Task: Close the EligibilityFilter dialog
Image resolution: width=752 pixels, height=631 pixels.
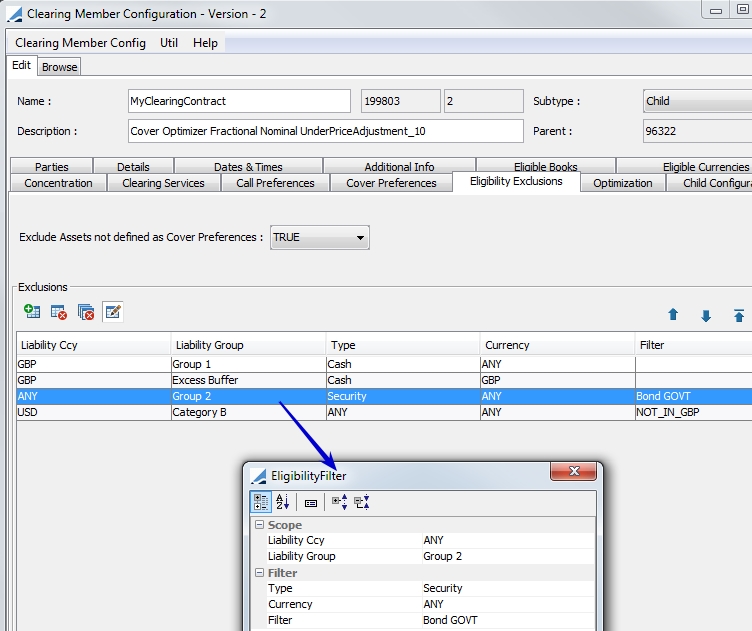Action: 574,471
